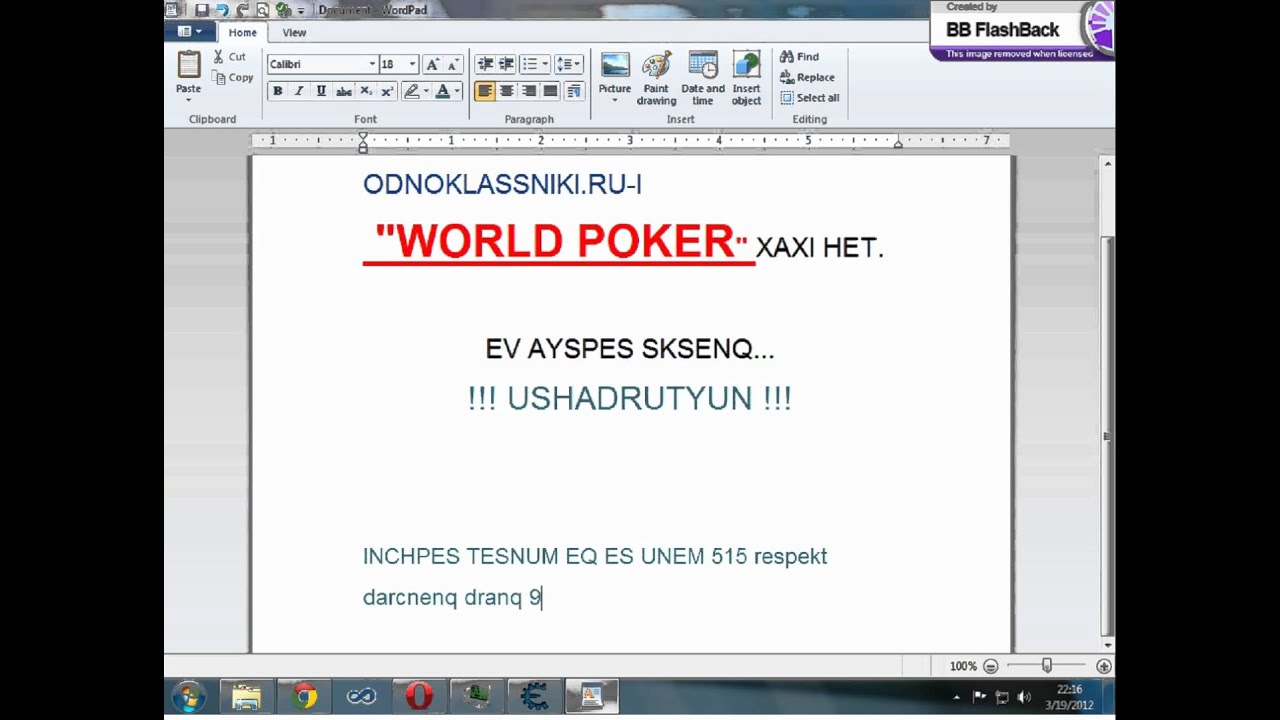Screen dimensions: 1280x720
Task: Apply the font text color
Action: click(x=442, y=91)
